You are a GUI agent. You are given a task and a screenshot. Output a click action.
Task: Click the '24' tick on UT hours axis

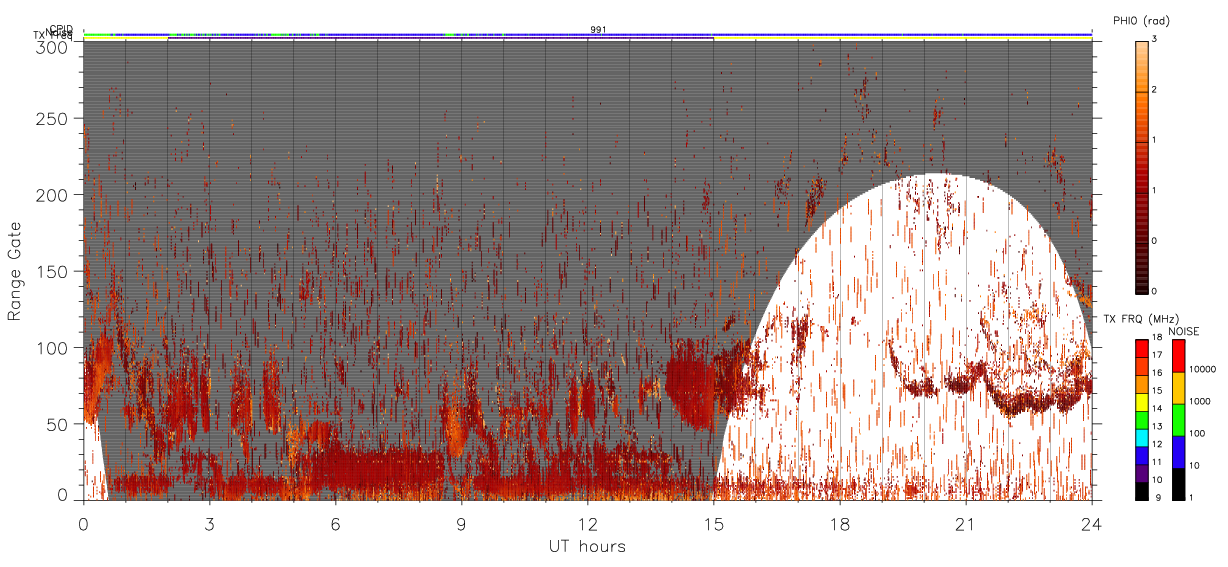(x=1091, y=524)
